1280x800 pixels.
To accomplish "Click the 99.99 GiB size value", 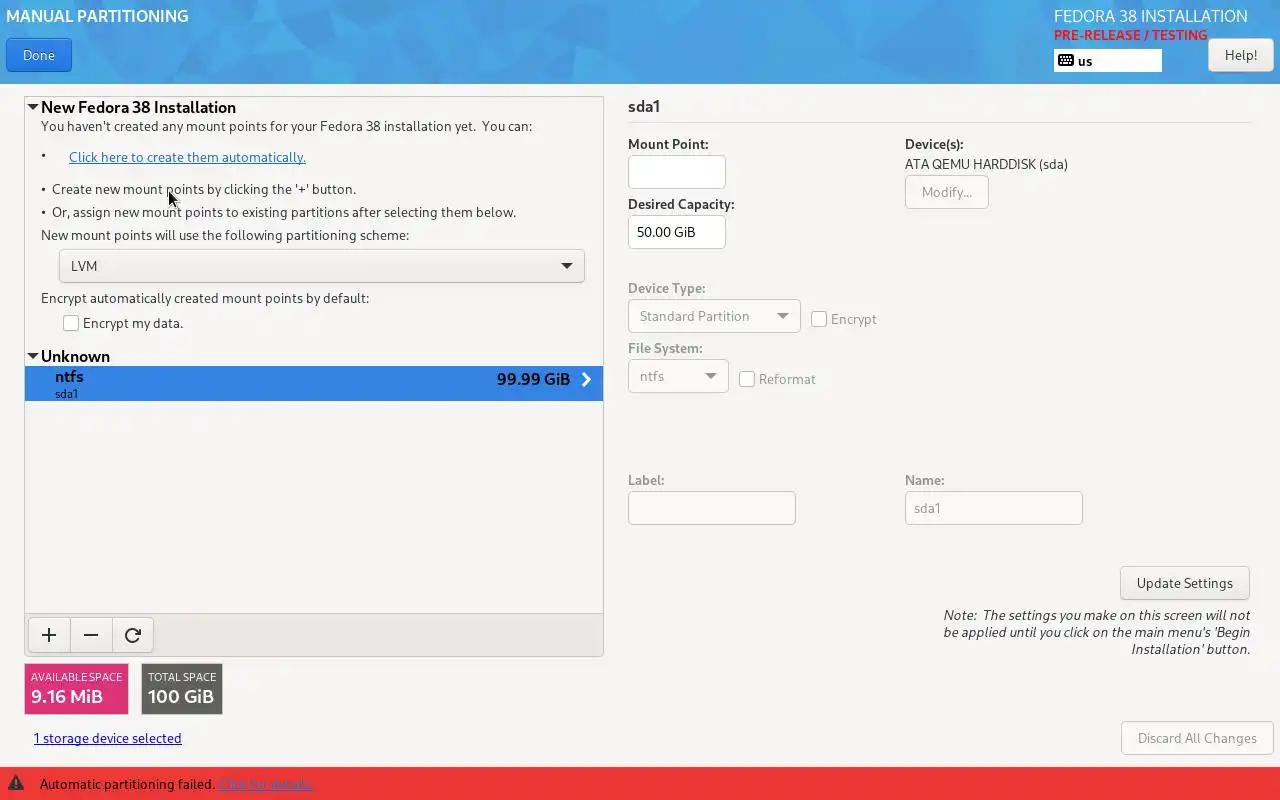I will coord(533,379).
